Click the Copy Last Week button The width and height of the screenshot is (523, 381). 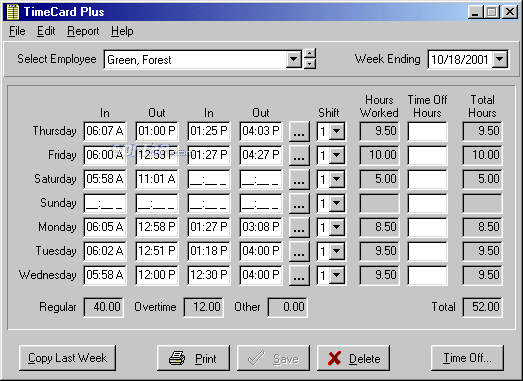(x=68, y=358)
